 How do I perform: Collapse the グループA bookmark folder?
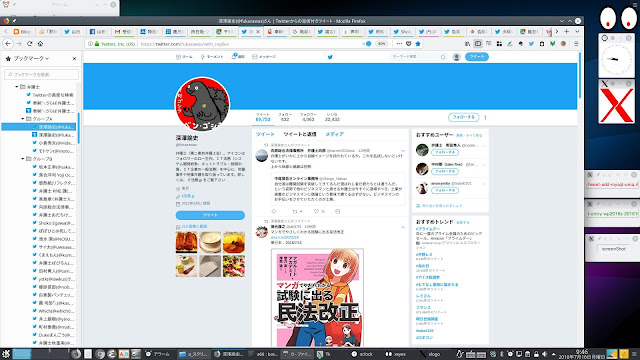[x=23, y=119]
